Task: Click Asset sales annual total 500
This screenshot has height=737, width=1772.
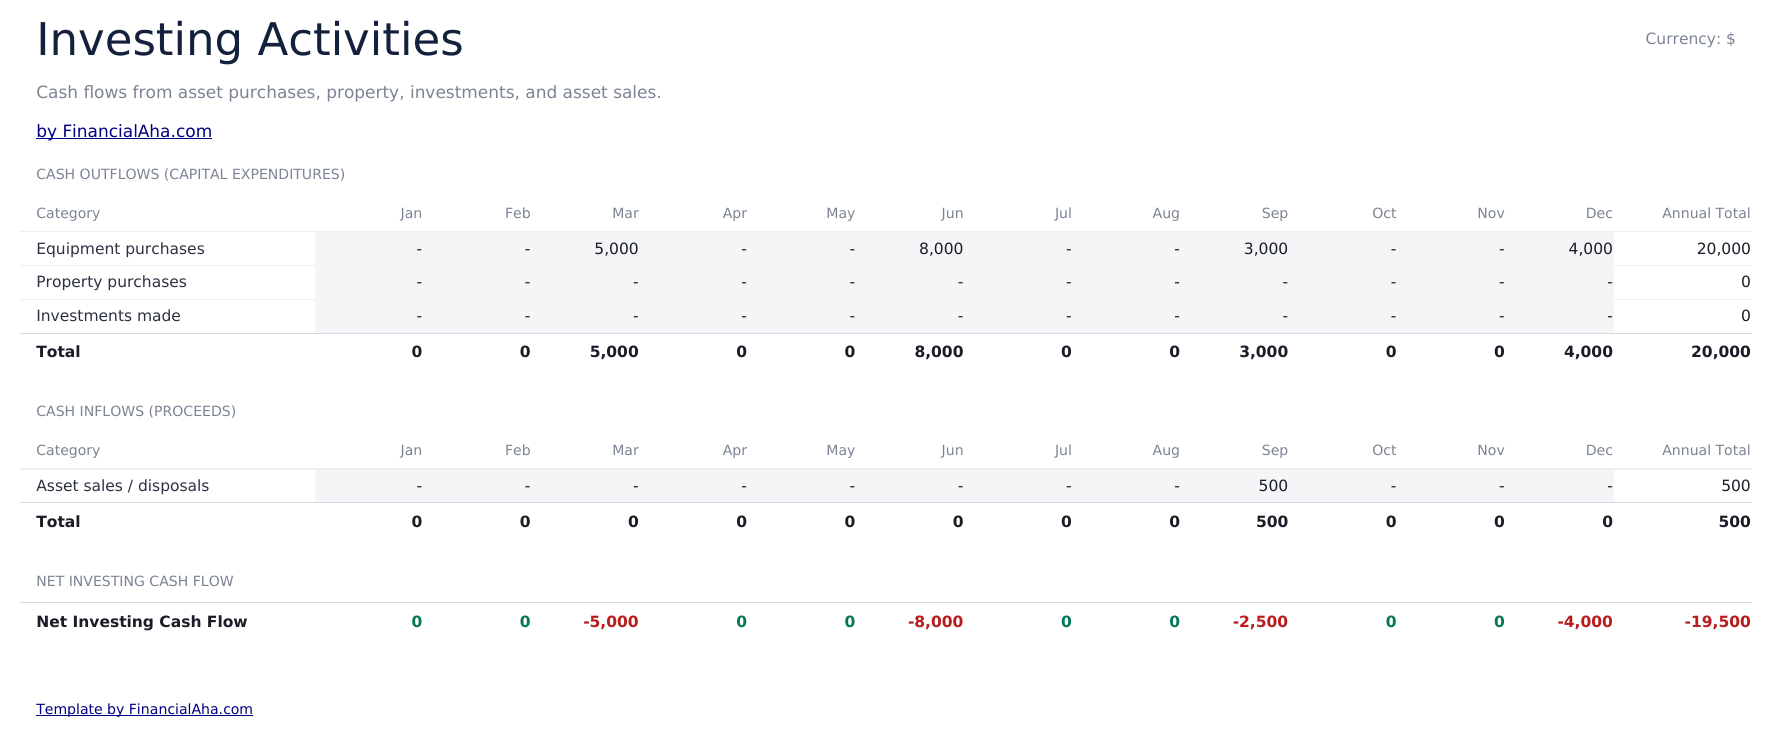Action: [1735, 486]
